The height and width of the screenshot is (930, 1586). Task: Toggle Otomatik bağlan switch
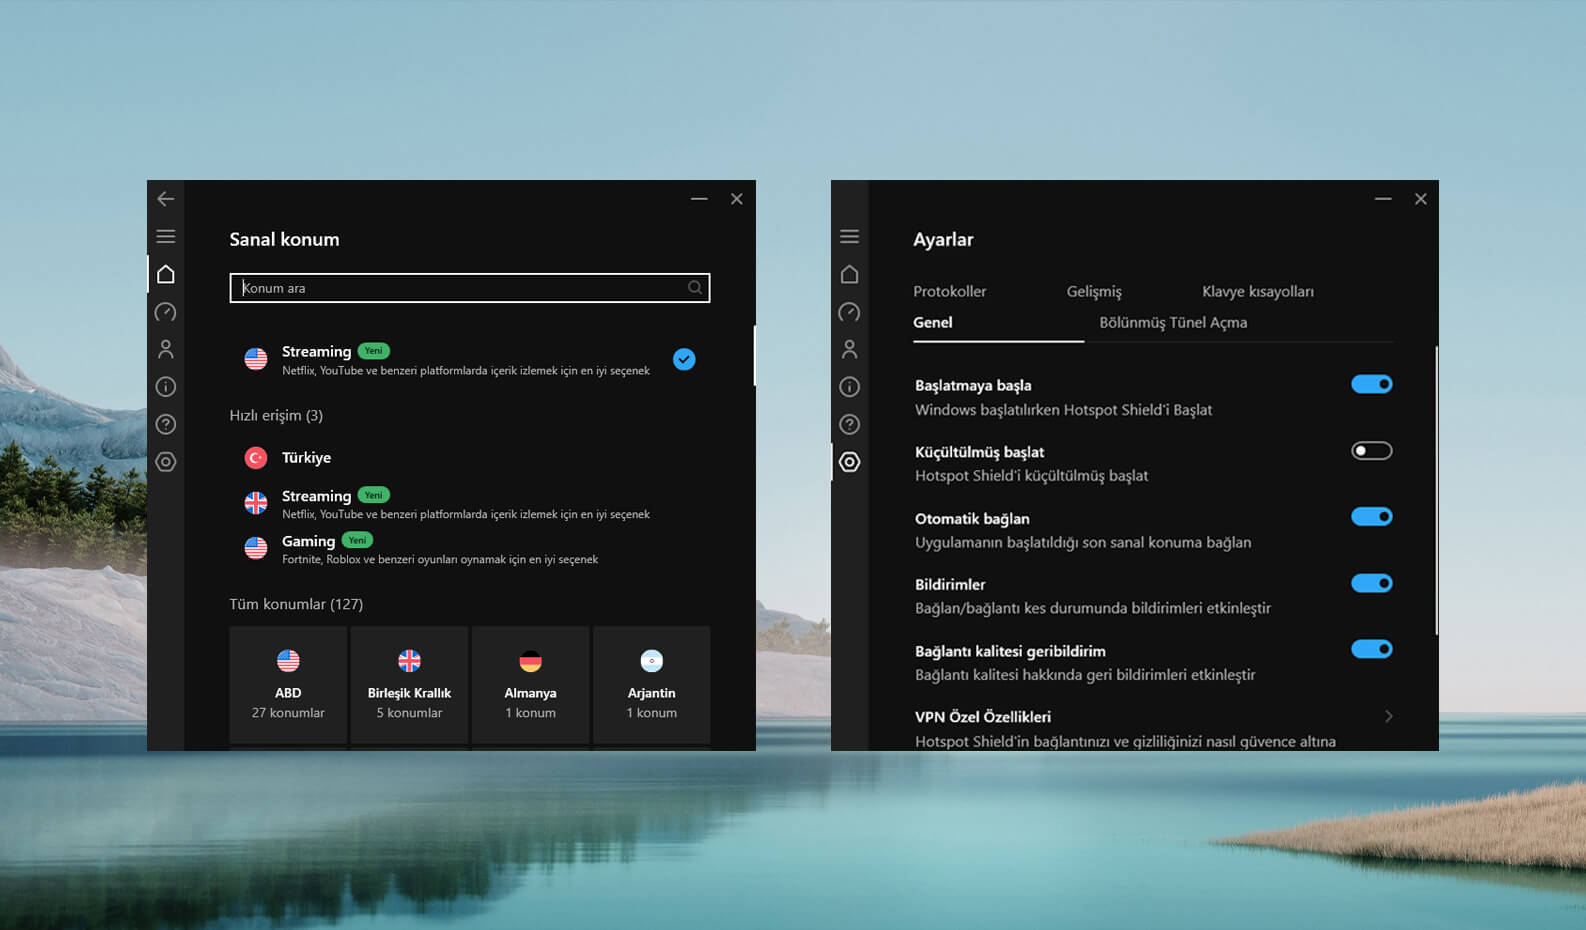(1372, 517)
